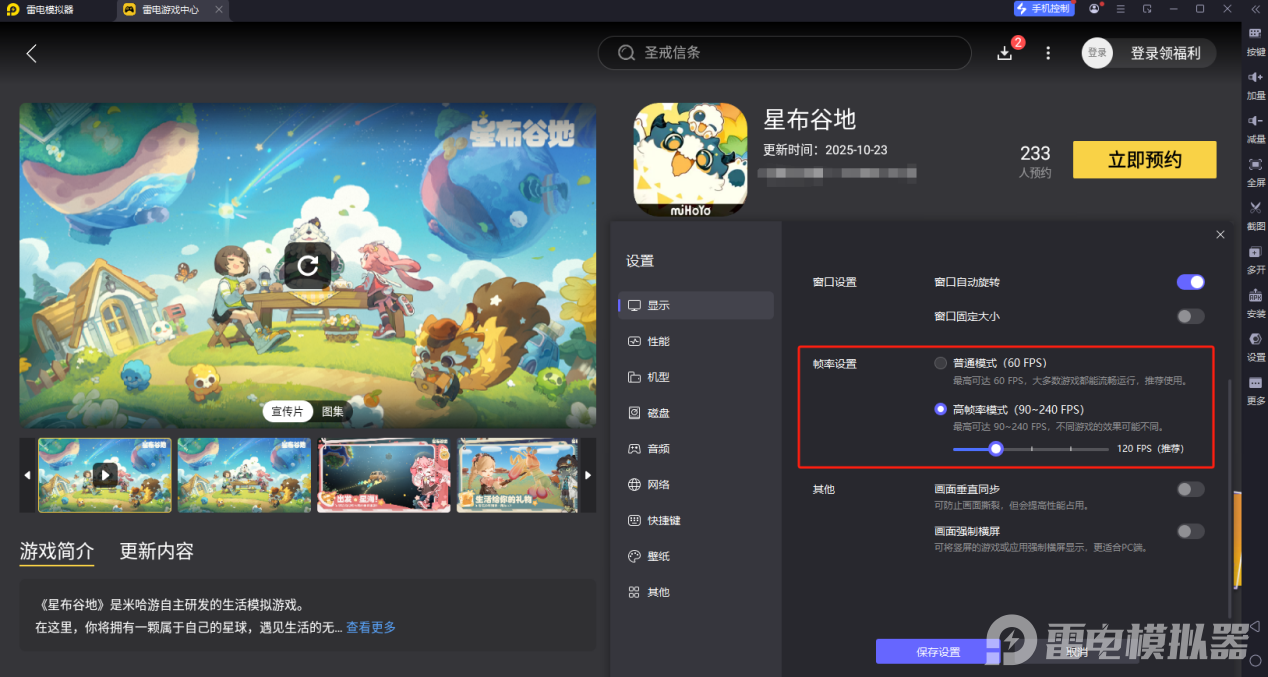Disable the 窗口自动旋转 toggle

point(1190,282)
